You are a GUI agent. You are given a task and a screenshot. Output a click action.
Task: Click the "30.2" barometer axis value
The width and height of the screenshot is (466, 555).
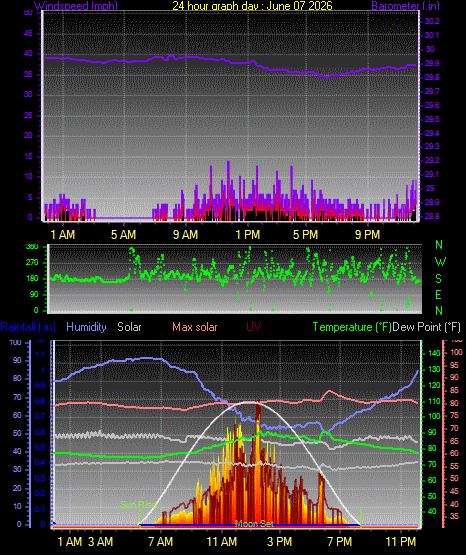point(432,21)
